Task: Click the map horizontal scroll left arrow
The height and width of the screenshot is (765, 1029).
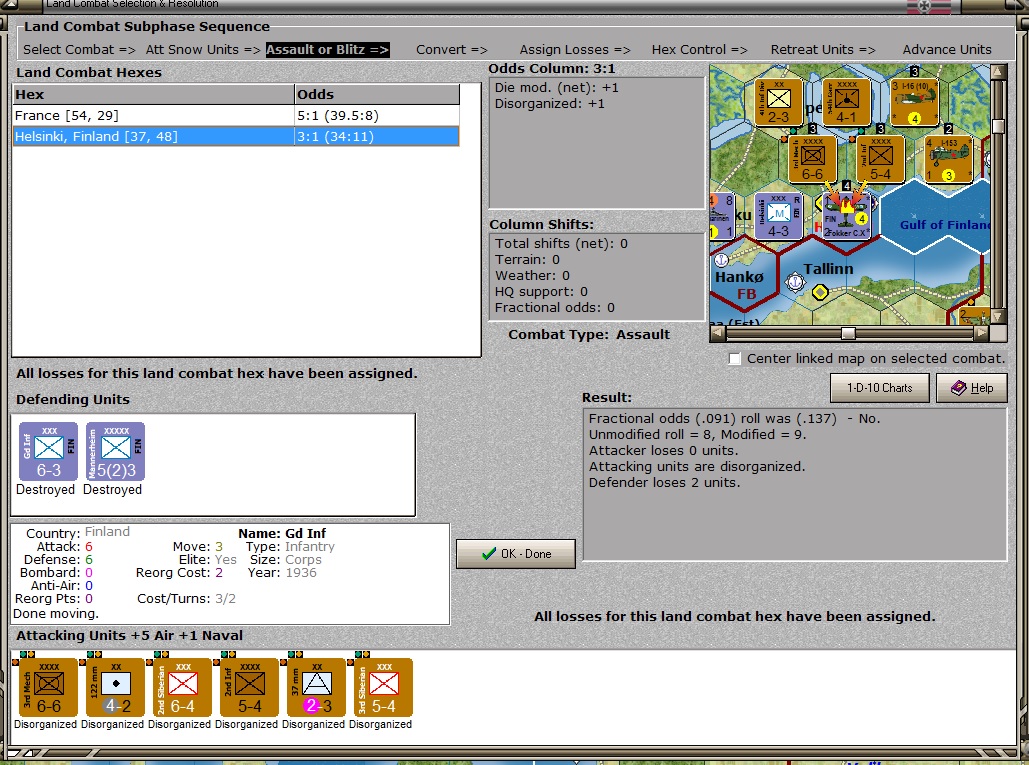Action: point(718,333)
